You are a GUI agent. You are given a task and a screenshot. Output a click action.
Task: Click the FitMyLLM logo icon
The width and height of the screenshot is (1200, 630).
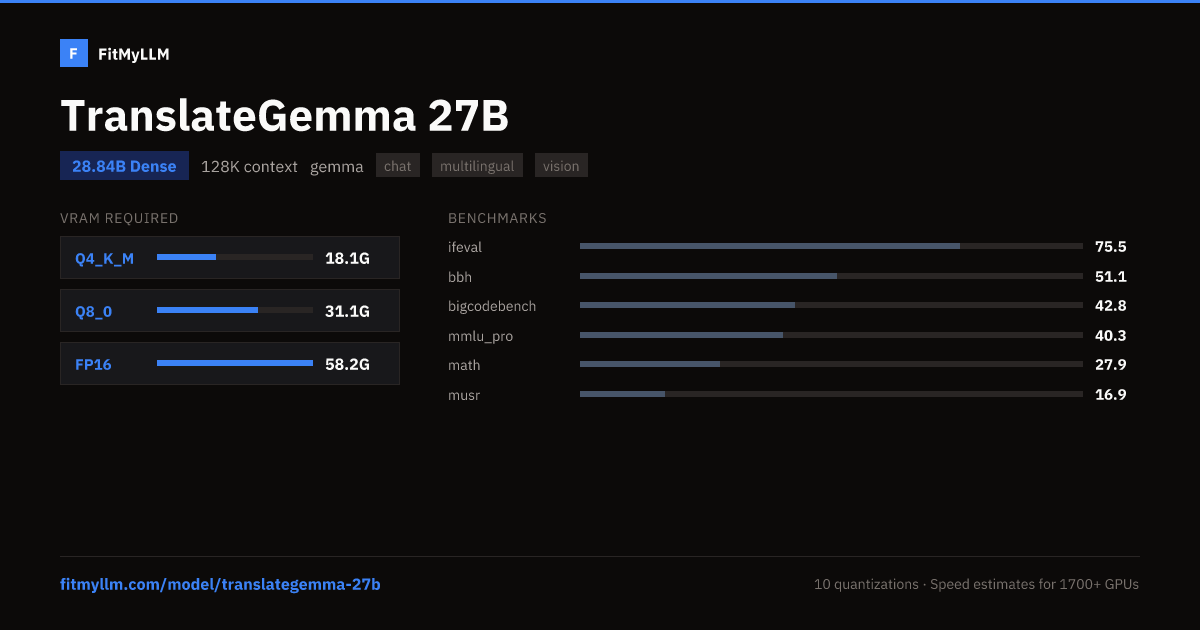pos(74,53)
